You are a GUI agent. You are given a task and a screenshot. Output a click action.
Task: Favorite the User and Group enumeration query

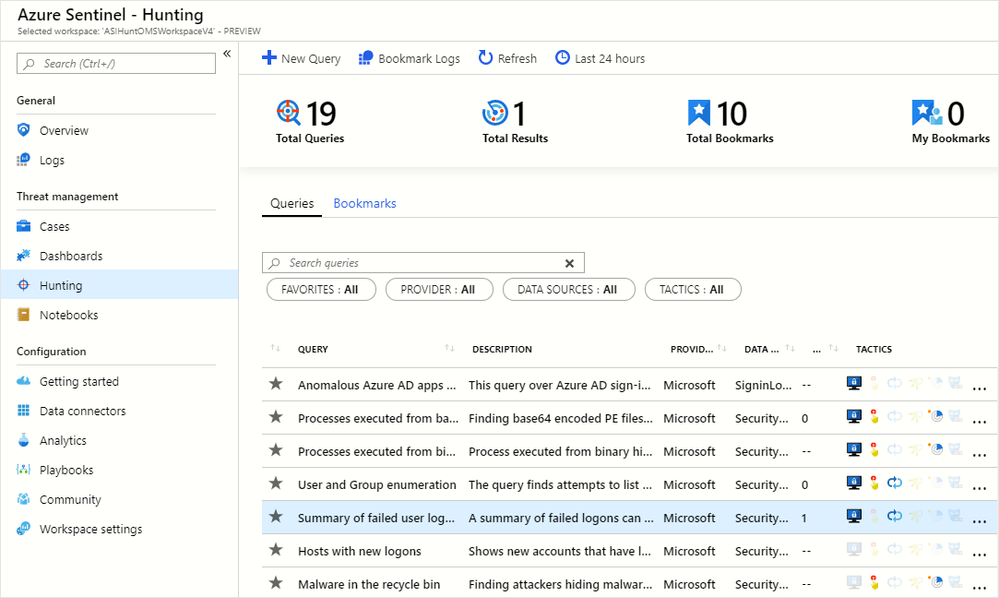tap(275, 483)
